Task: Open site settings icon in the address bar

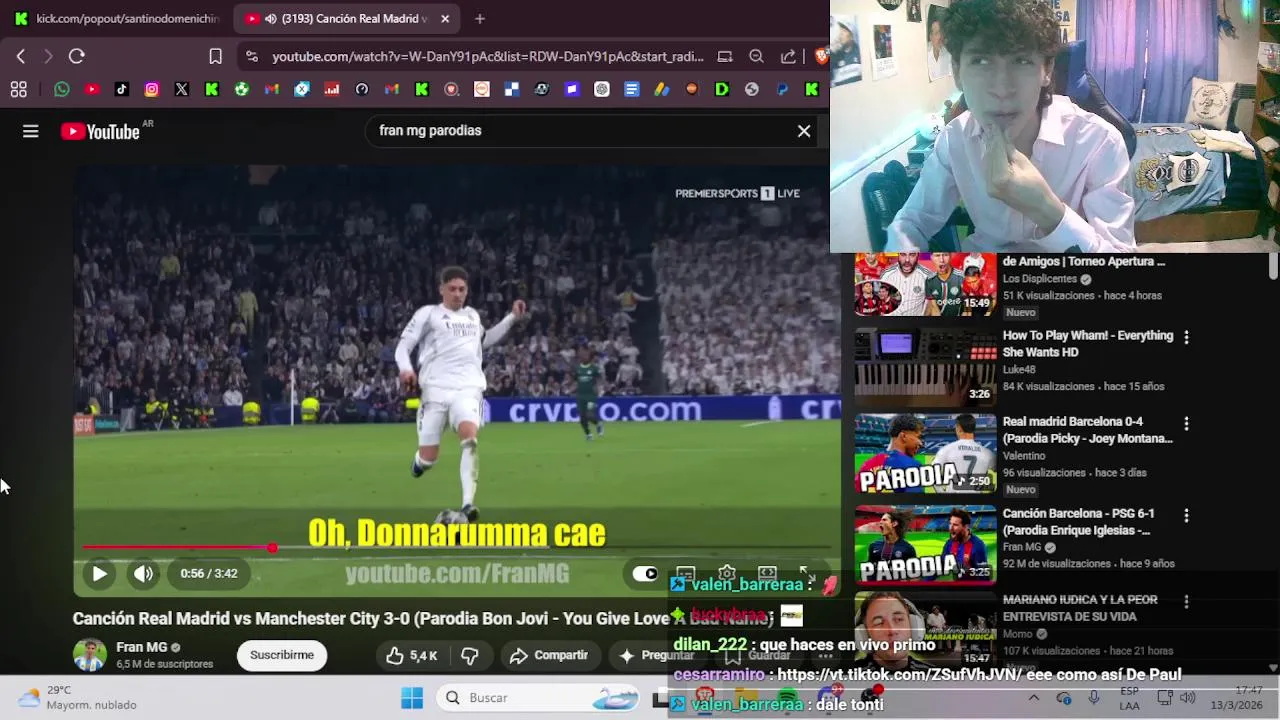Action: tap(251, 57)
